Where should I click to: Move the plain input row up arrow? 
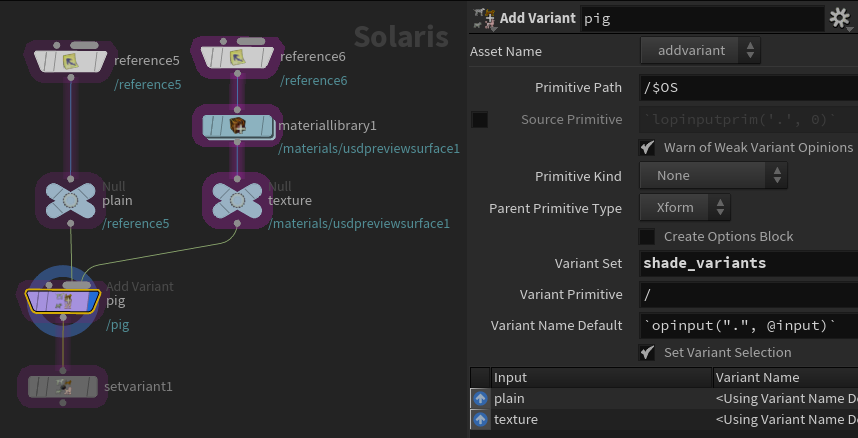coord(480,399)
